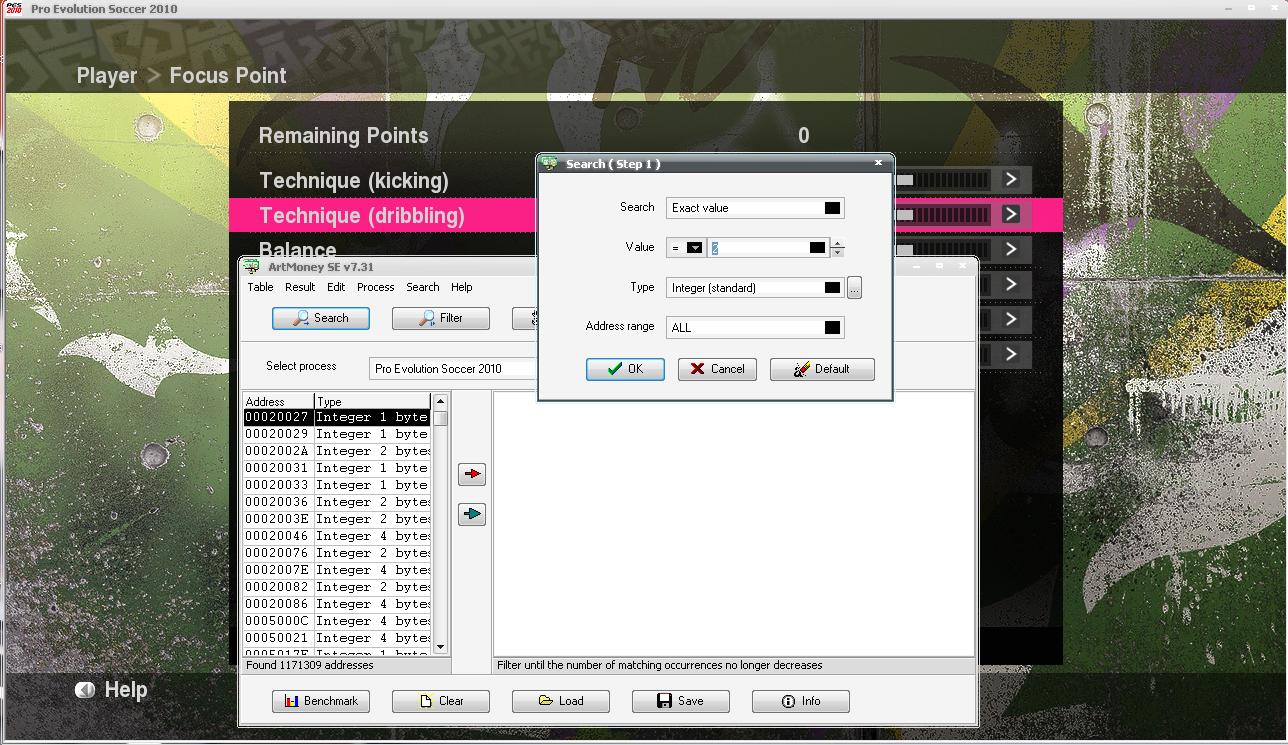Select address row 00020082
The width and height of the screenshot is (1288, 745).
click(337, 587)
